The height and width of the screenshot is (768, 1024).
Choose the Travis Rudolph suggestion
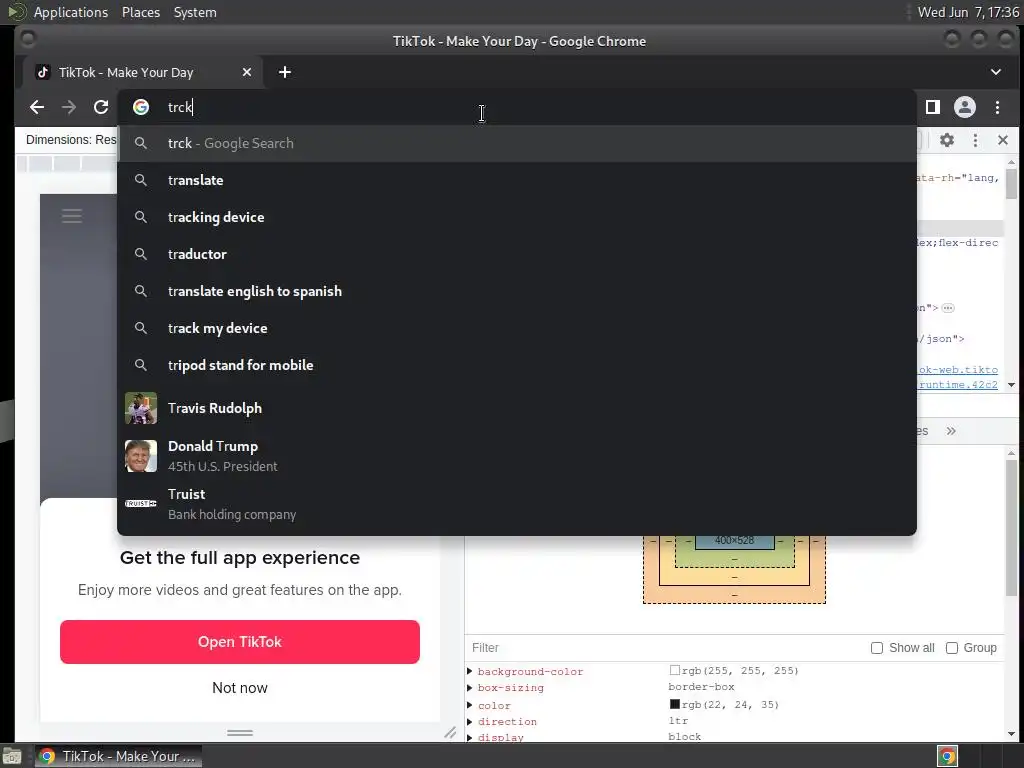click(517, 408)
